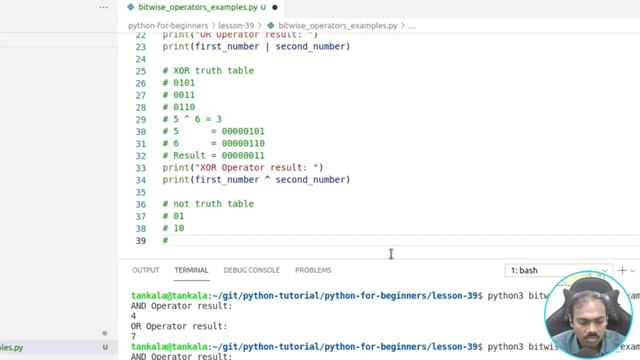Switch to the DEBUG CONSOLE tab
640x360 pixels.
coord(251,270)
